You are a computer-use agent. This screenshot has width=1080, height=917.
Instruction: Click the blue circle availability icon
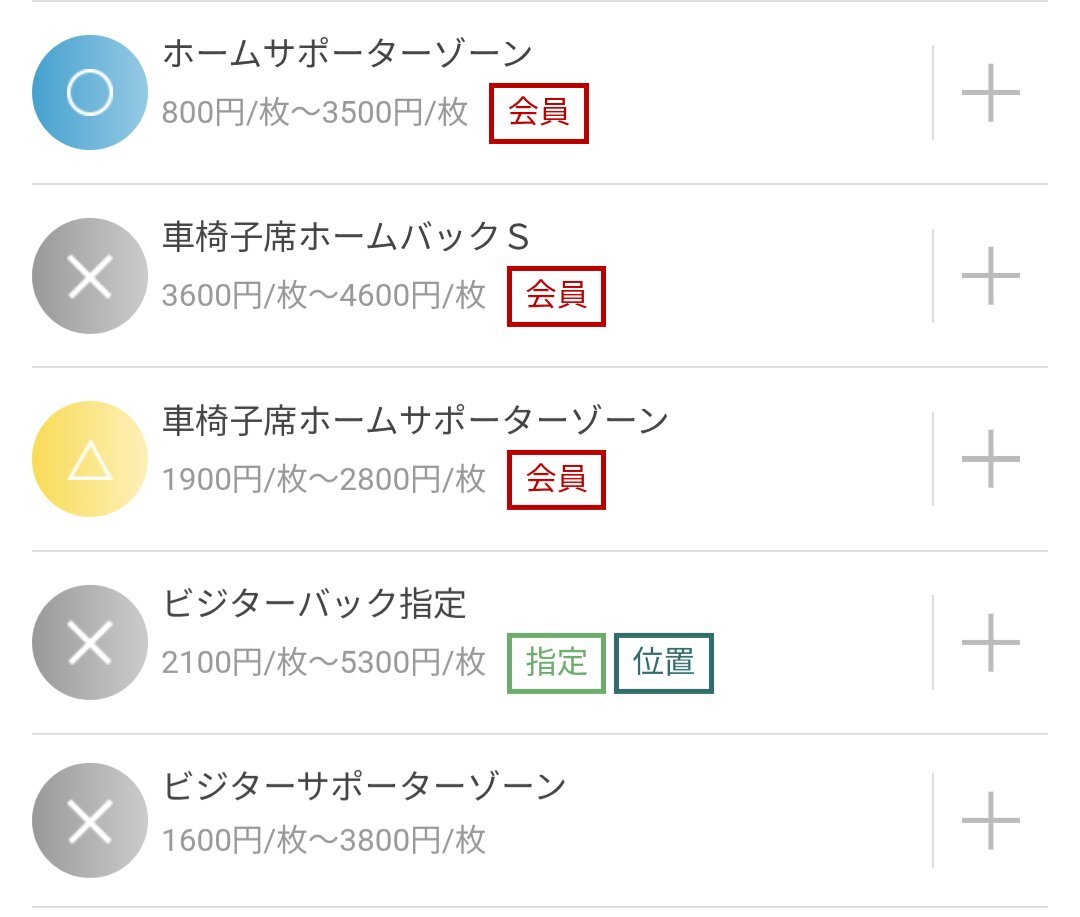coord(90,92)
